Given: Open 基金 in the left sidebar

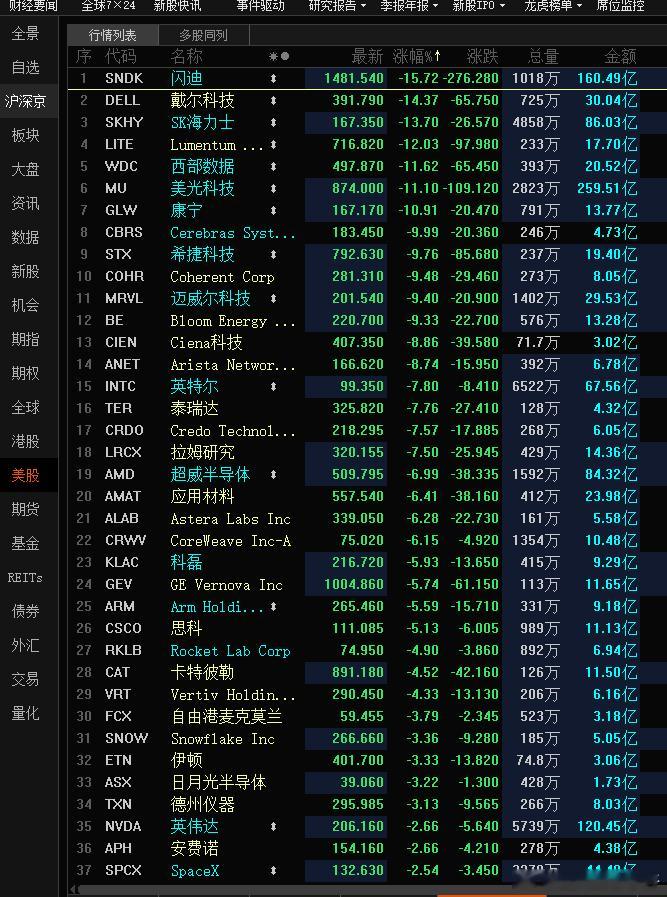Looking at the screenshot, I should (x=26, y=543).
